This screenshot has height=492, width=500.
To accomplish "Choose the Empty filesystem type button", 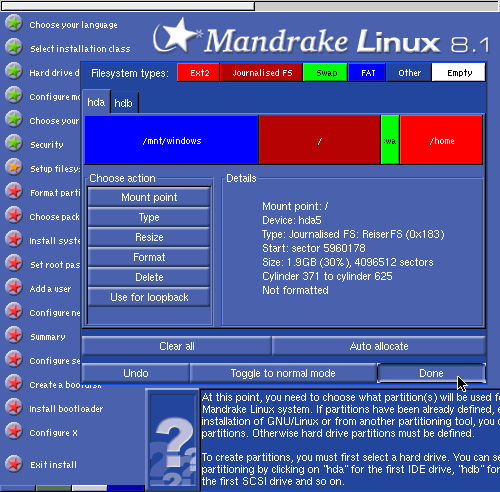I will [458, 72].
